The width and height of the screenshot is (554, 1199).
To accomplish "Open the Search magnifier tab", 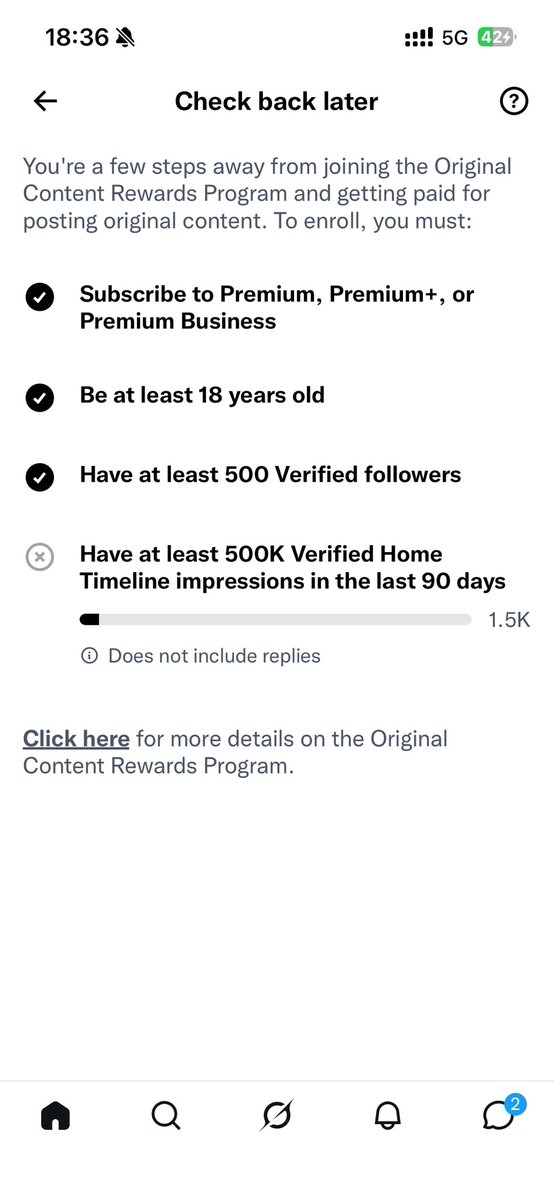I will coord(165,1116).
